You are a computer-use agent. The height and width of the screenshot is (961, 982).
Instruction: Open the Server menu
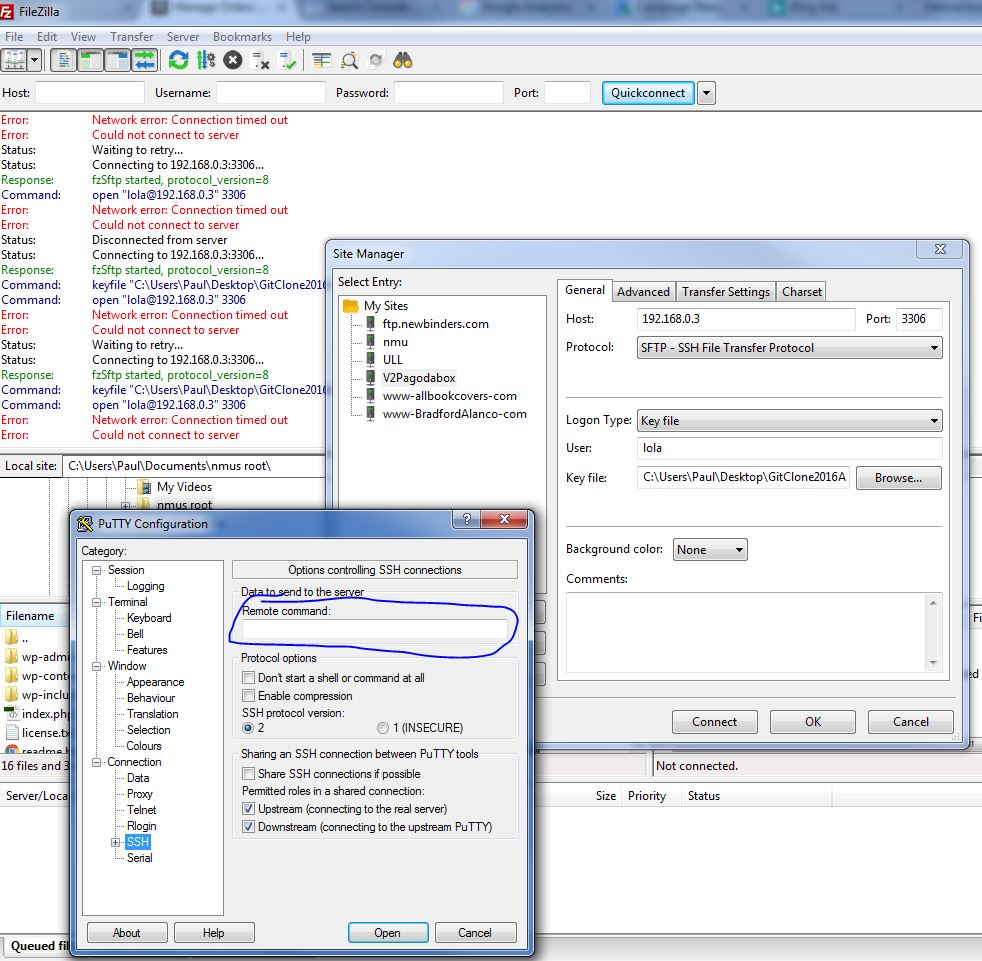click(183, 36)
